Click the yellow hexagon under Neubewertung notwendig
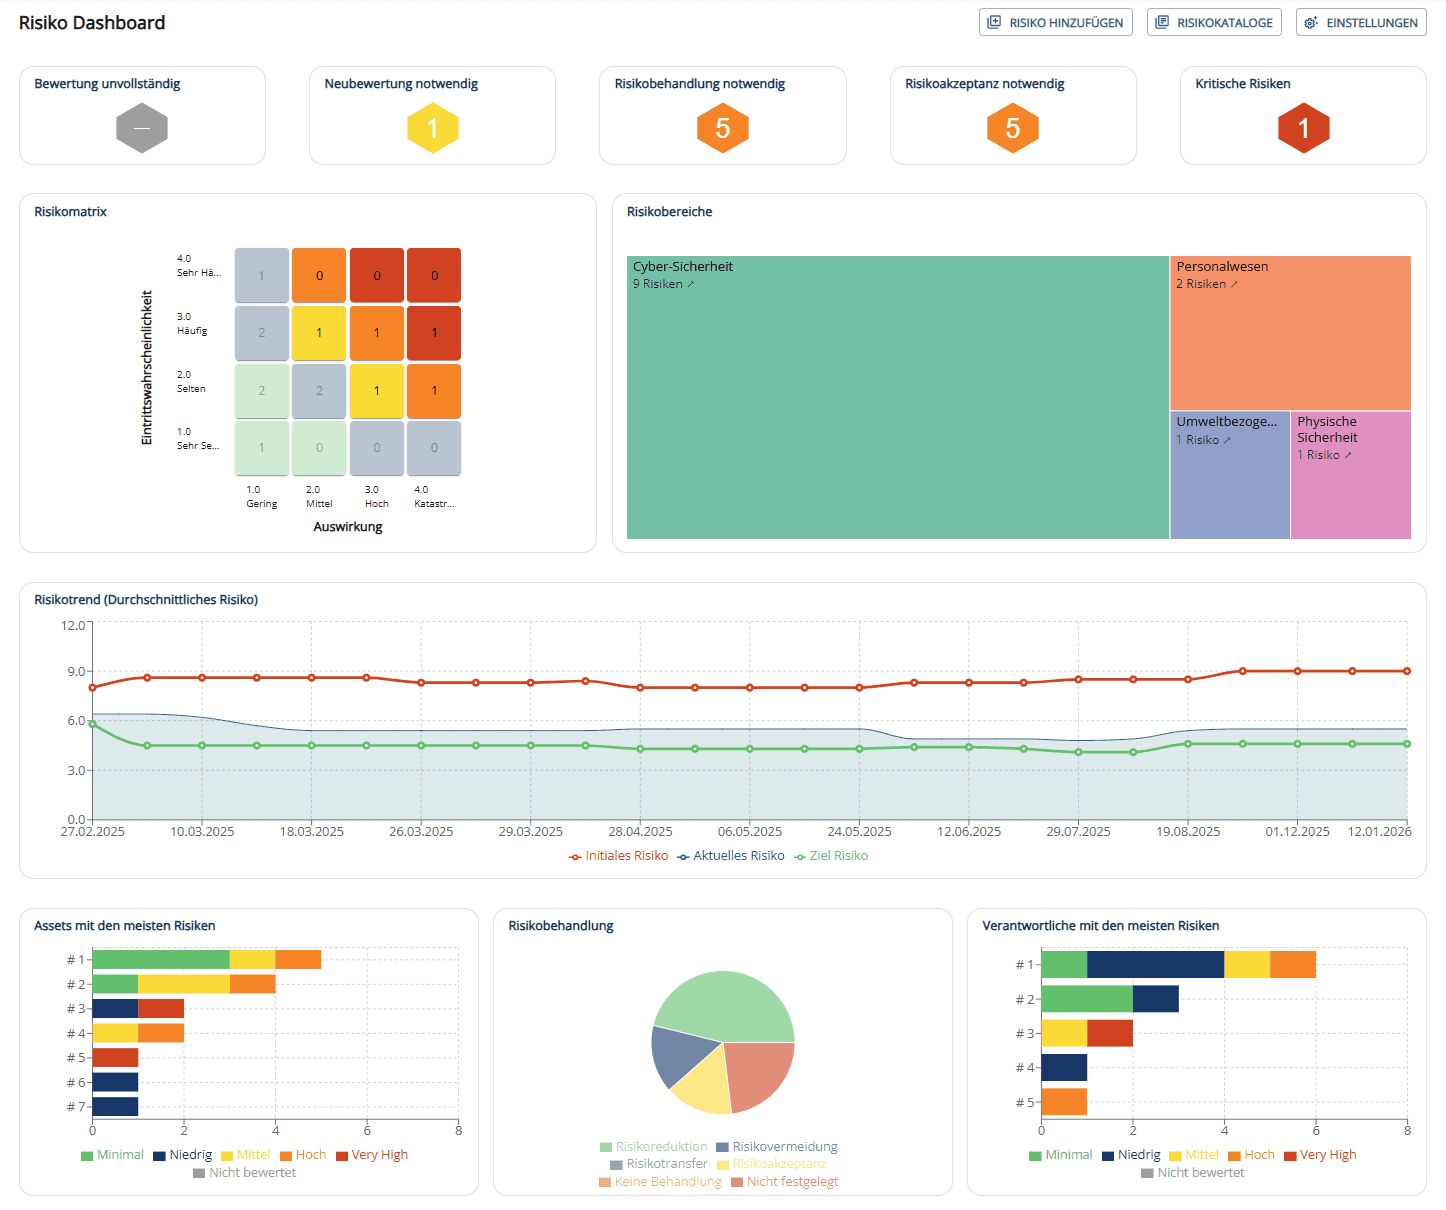Viewport: 1446px width, 1210px height. [432, 128]
